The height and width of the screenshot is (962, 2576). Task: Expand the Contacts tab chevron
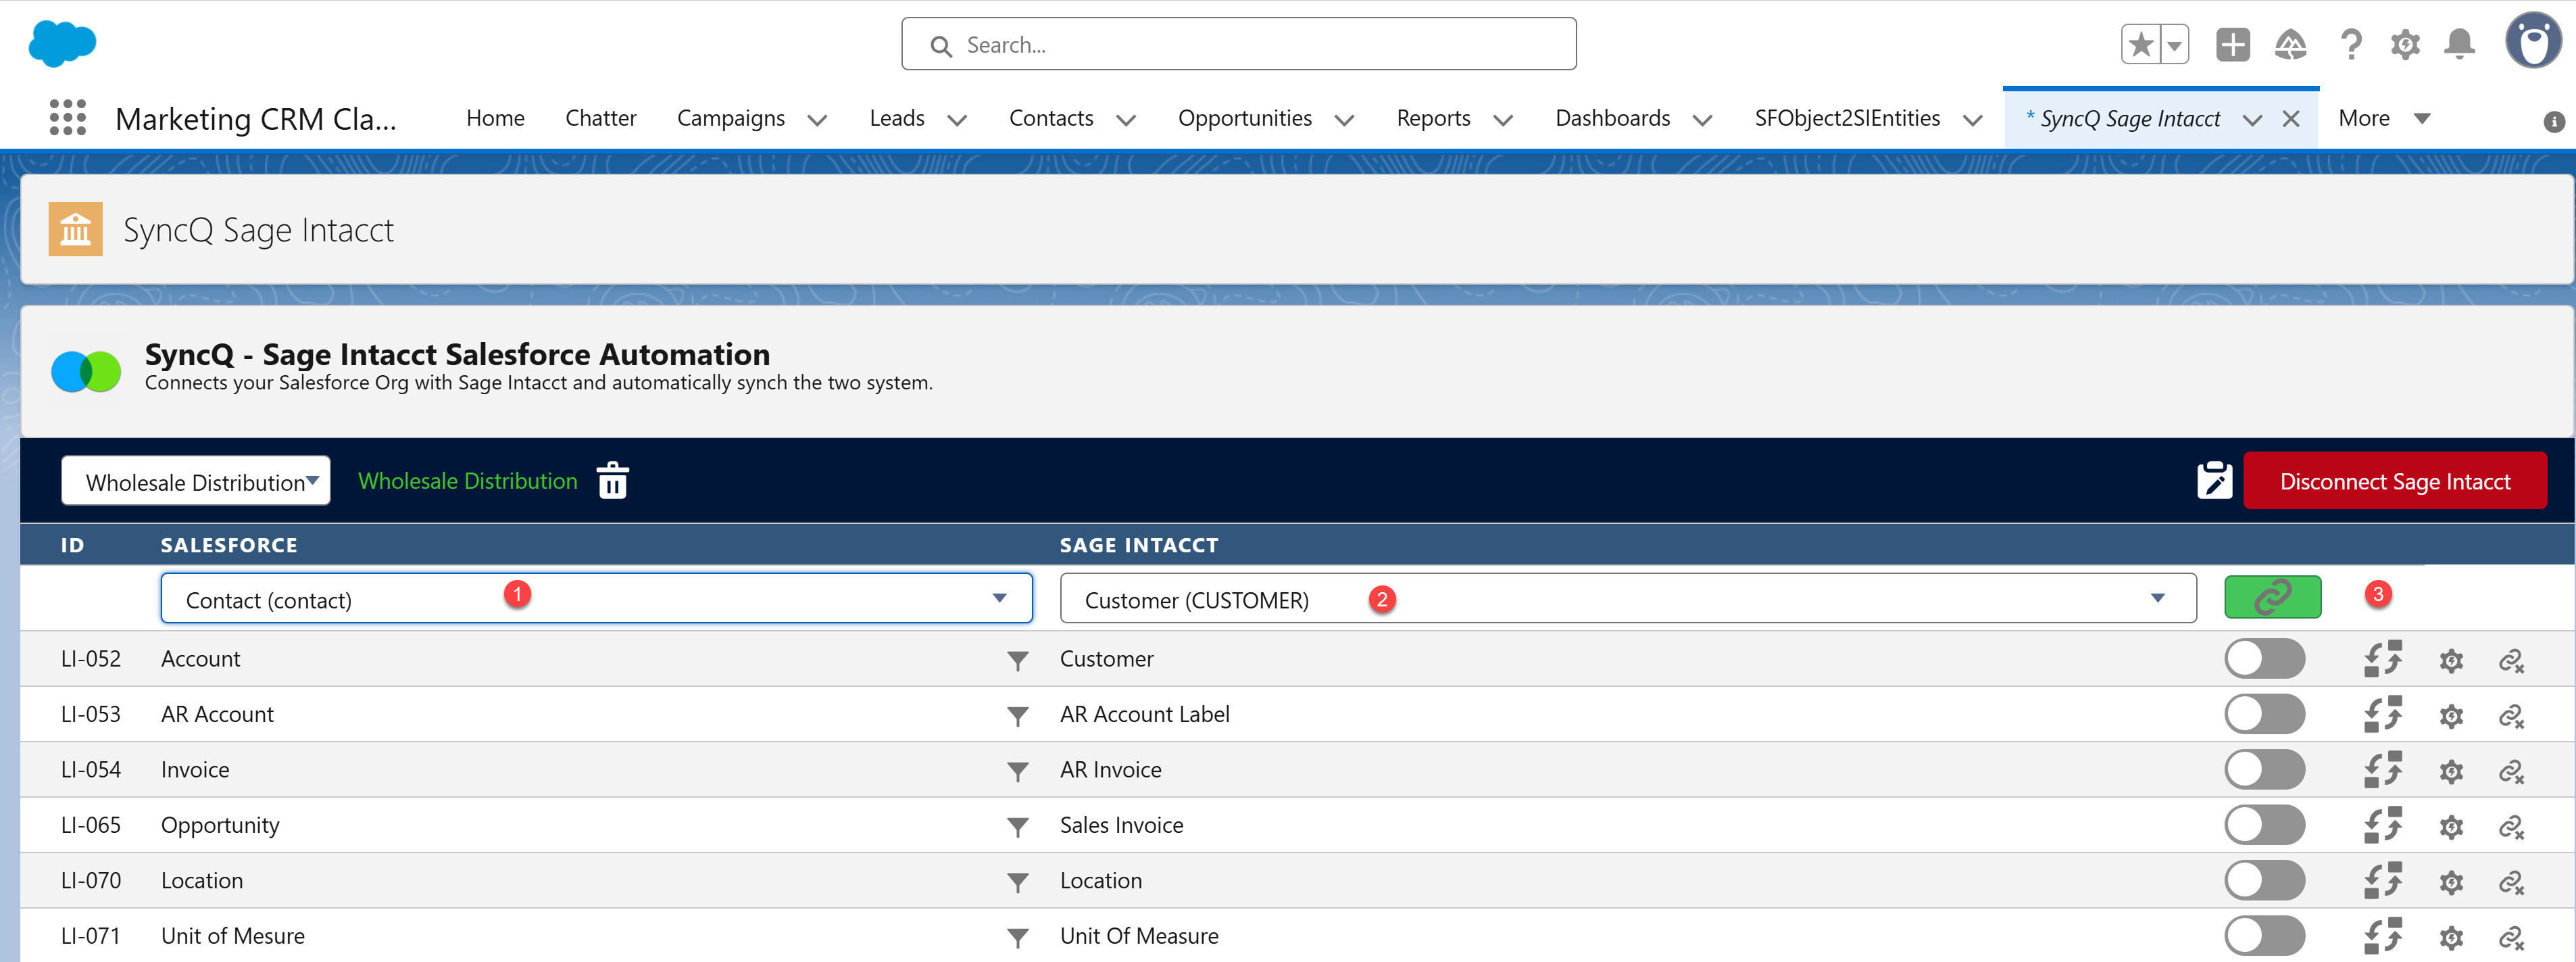1125,120
